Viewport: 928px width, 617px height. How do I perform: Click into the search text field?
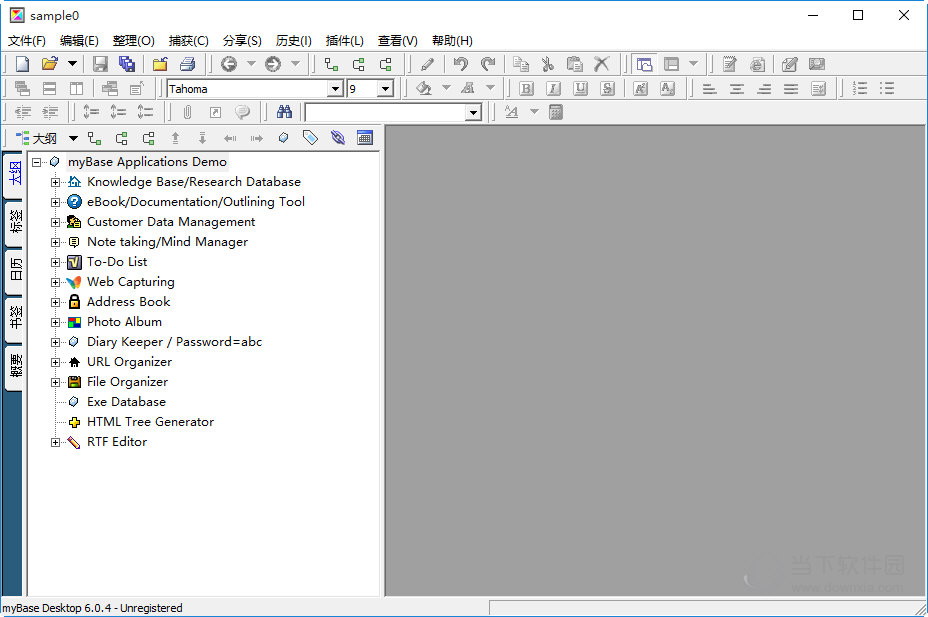pos(385,112)
